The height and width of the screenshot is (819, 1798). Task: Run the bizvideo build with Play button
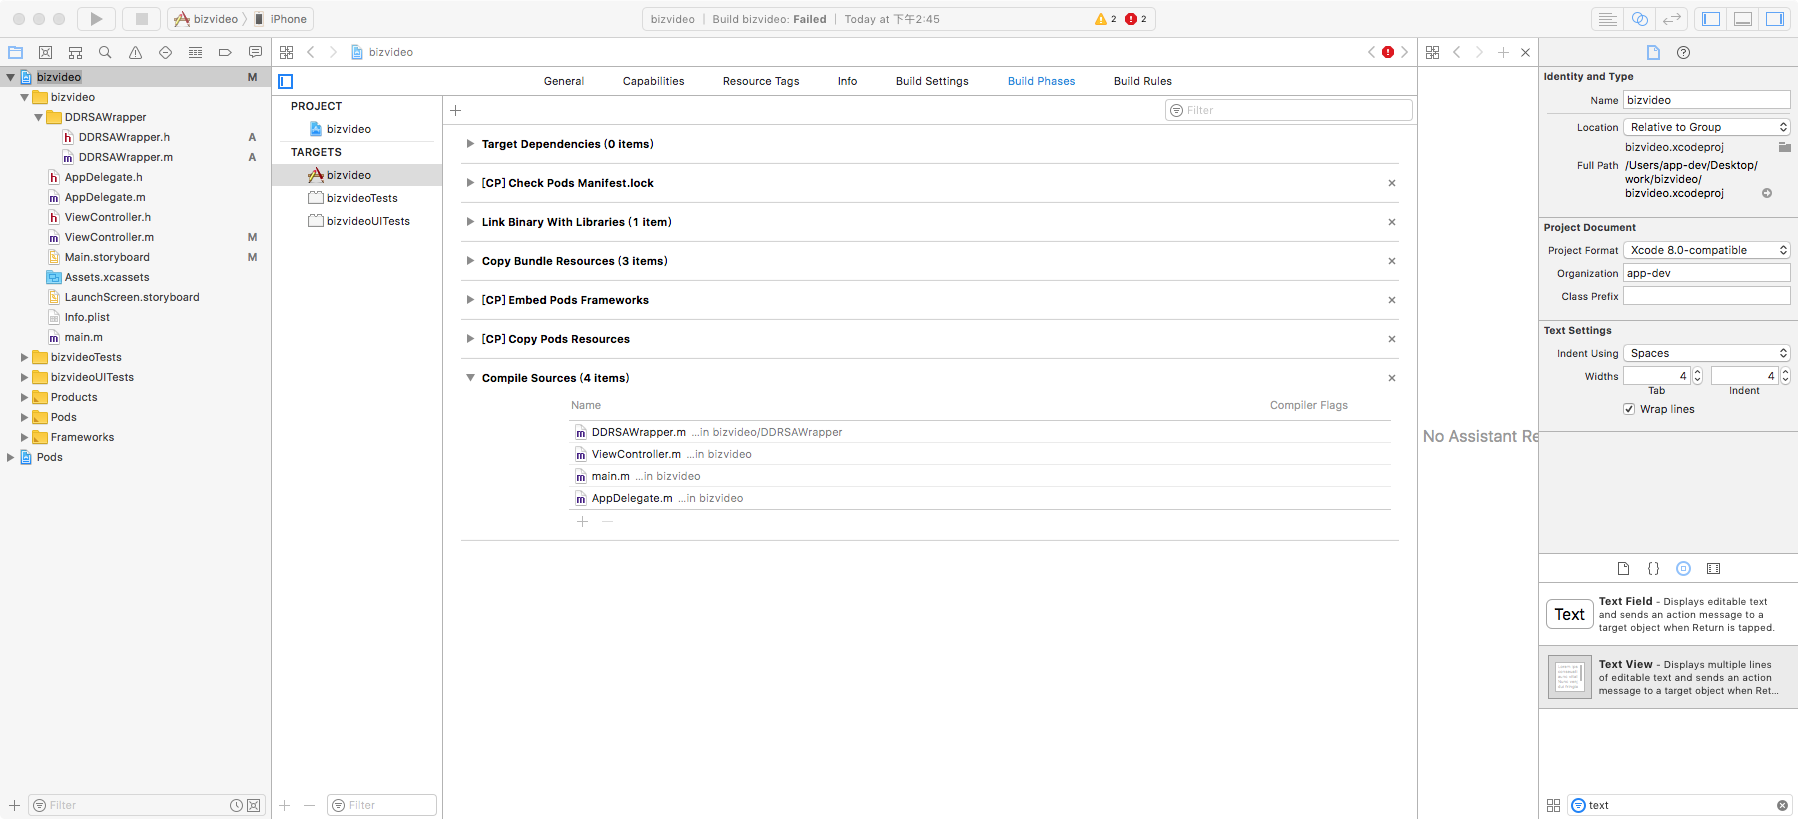pyautogui.click(x=96, y=19)
